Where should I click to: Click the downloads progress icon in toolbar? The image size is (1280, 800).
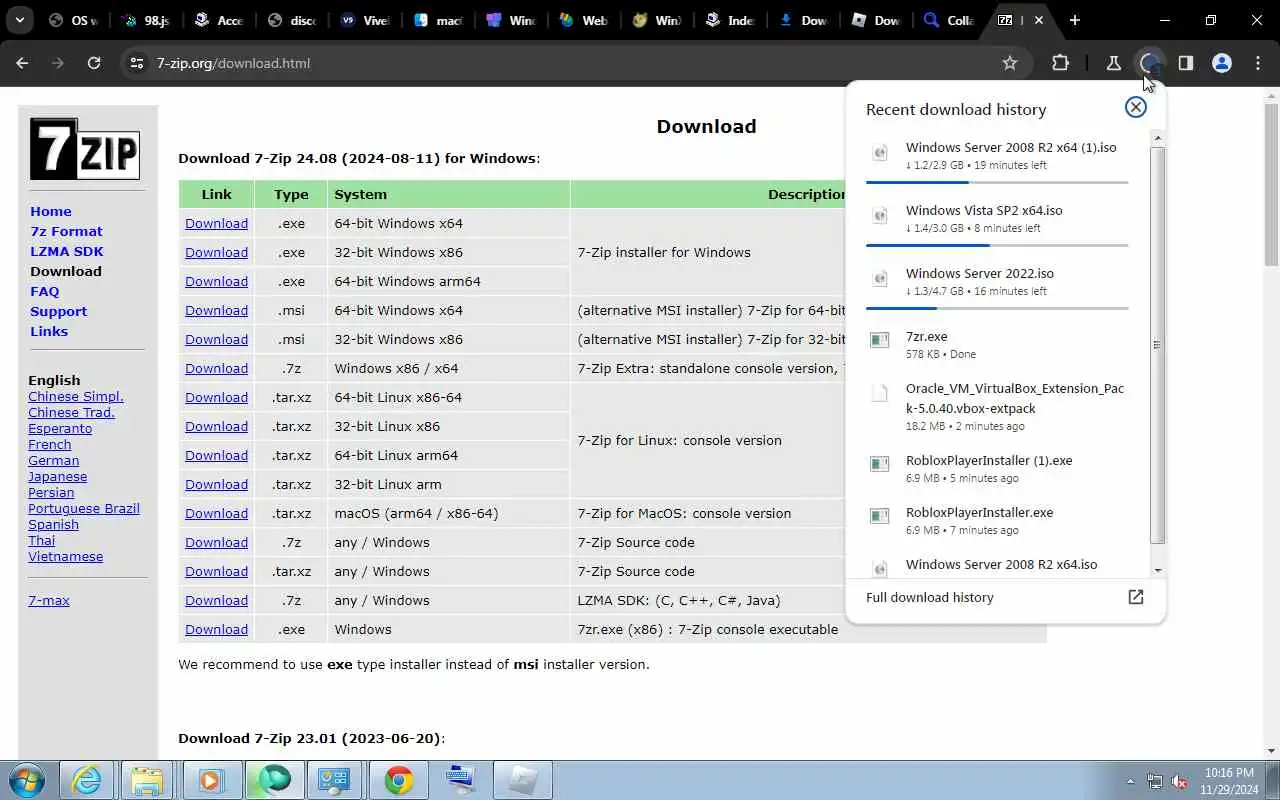pos(1150,63)
